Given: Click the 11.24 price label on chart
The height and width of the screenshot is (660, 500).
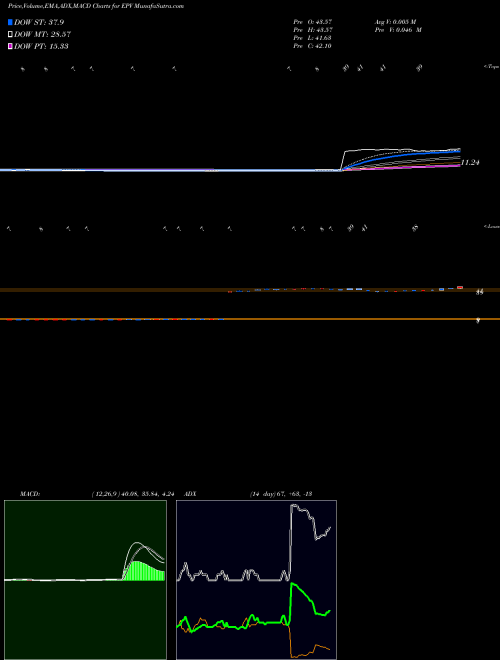Looking at the screenshot, I should 470,162.
